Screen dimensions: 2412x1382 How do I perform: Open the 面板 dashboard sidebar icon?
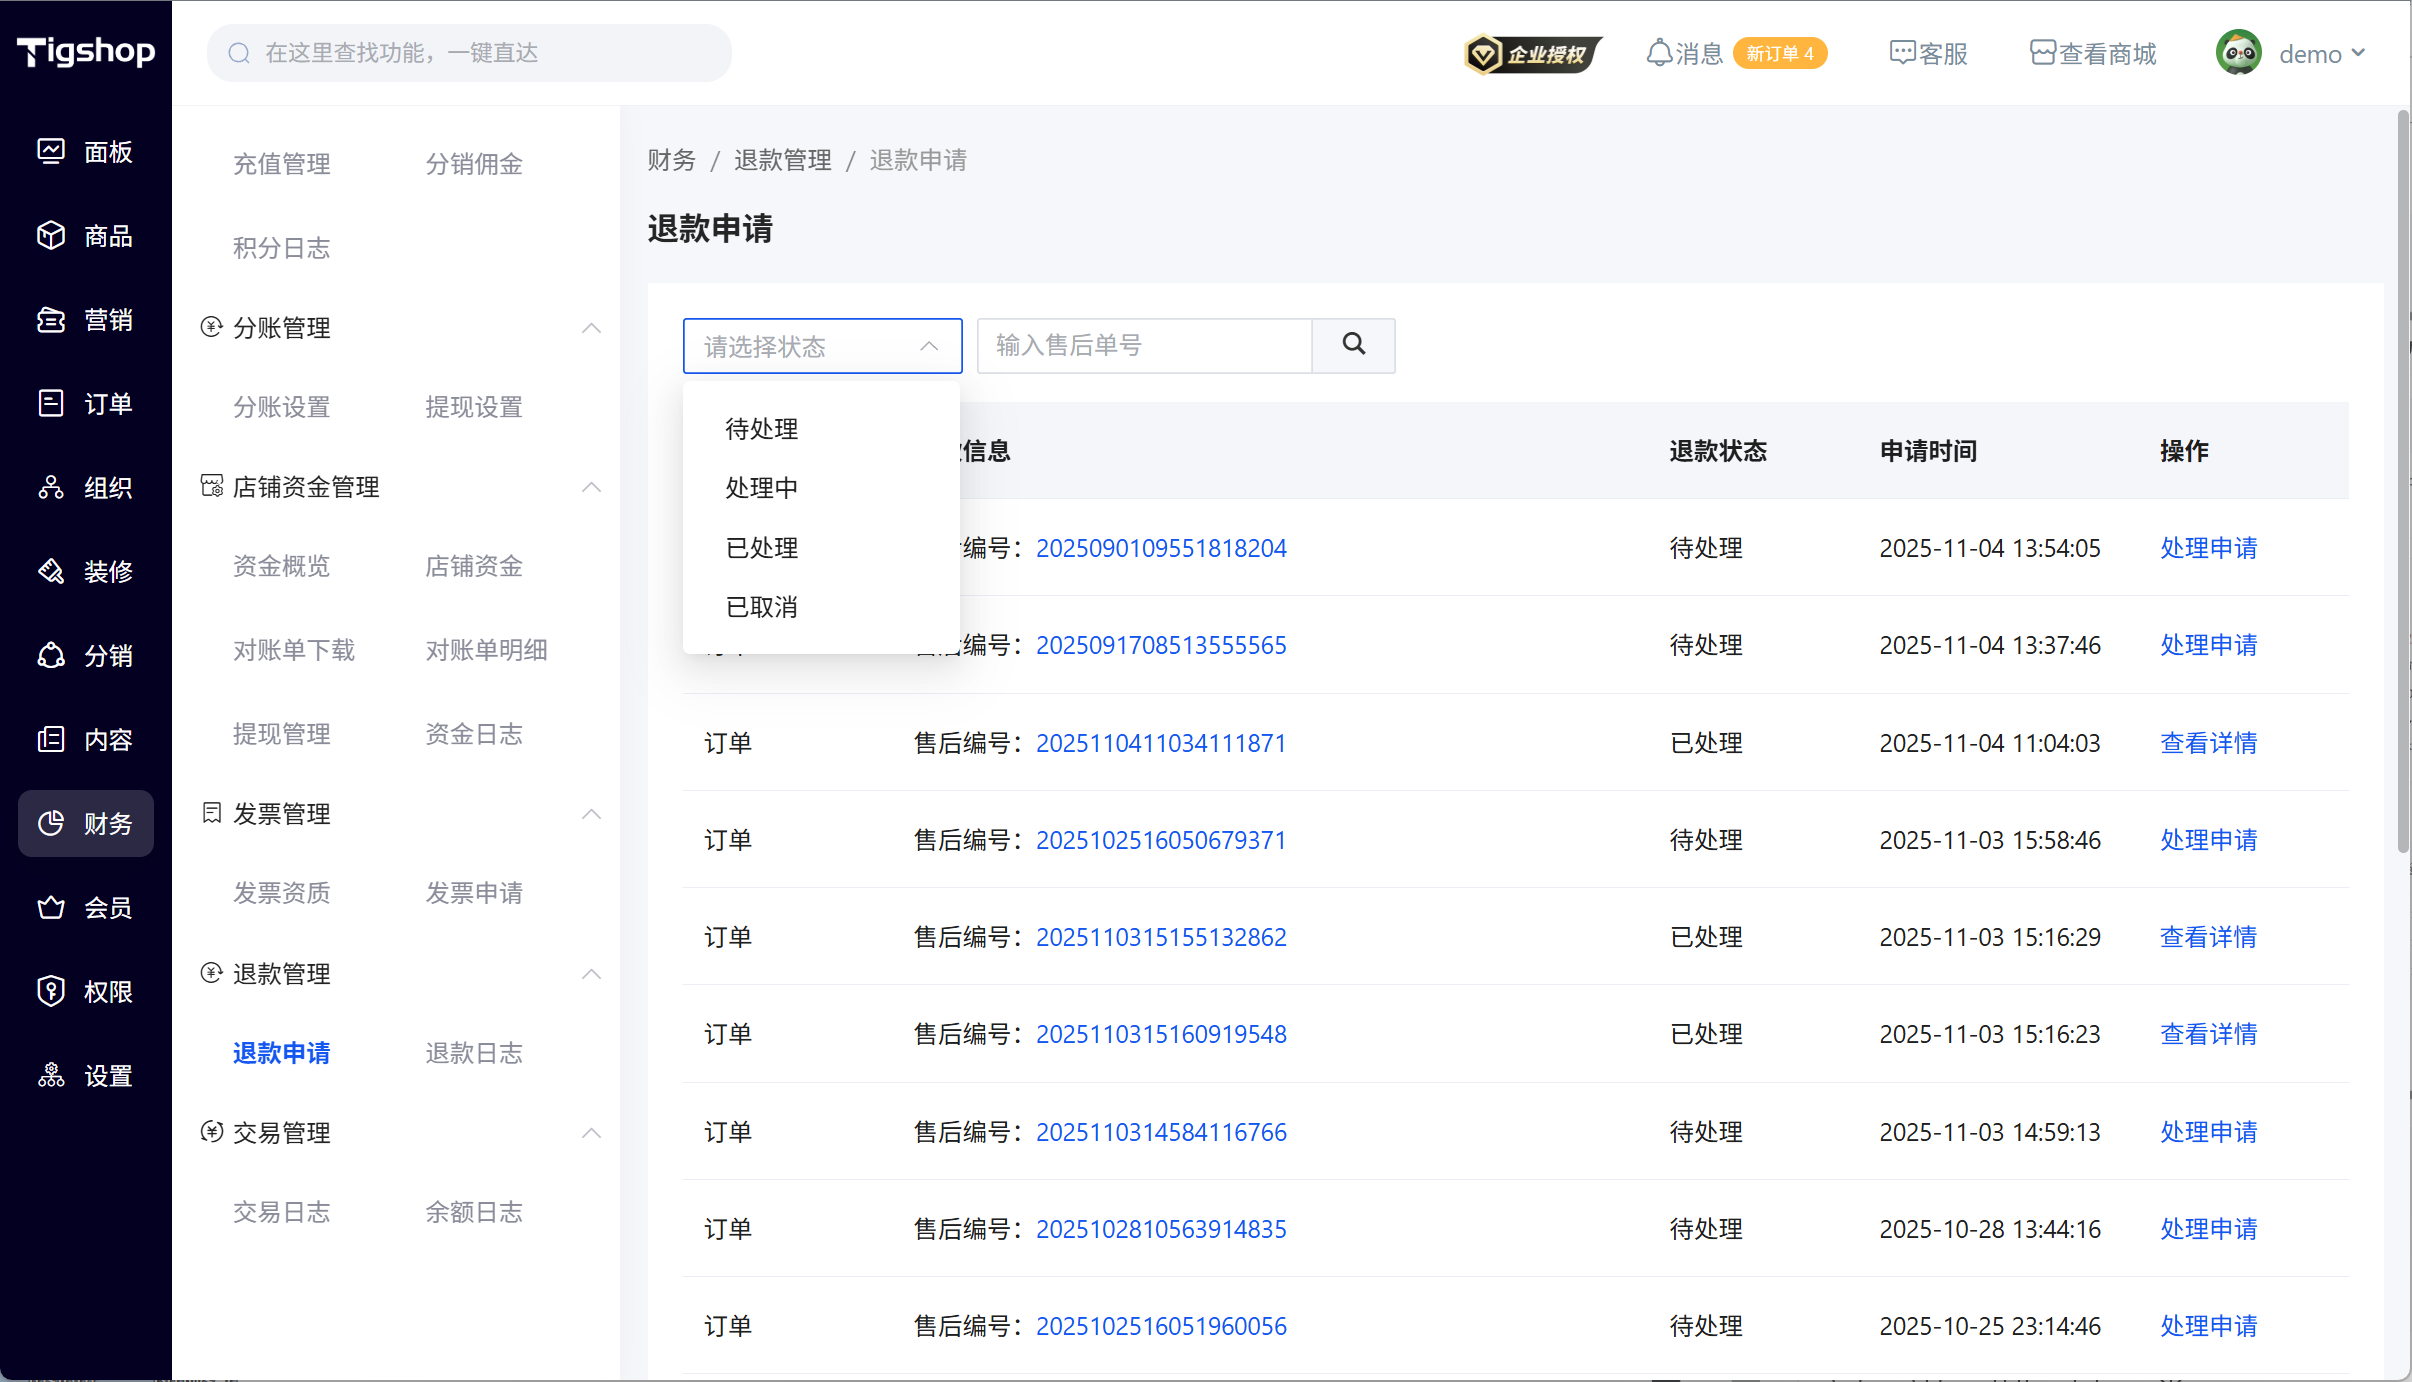(x=51, y=151)
